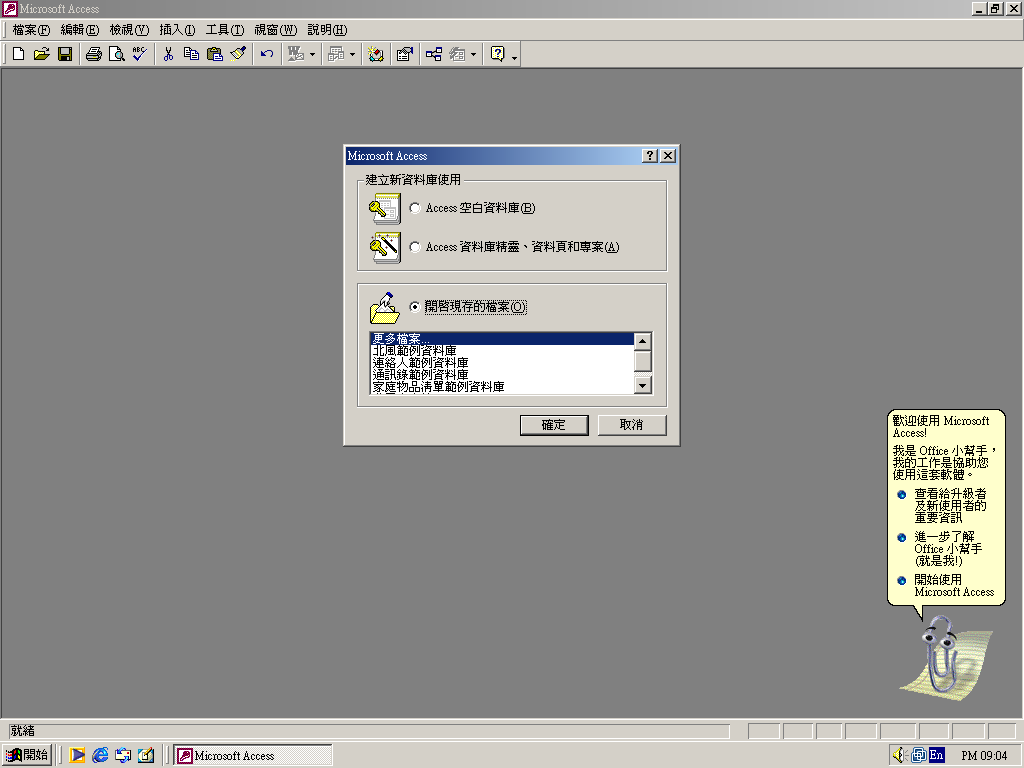Click the Properties toolbar icon

405,54
